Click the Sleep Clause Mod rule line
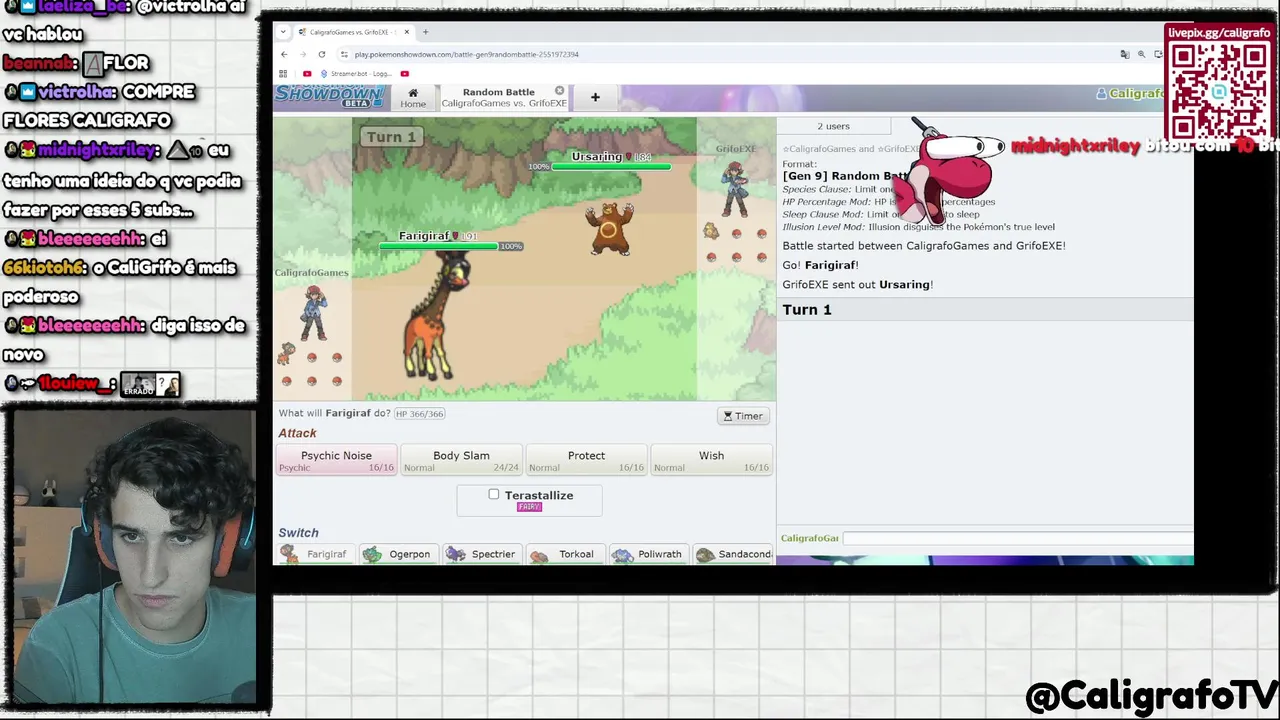Viewport: 1280px width, 720px height. 881,214
